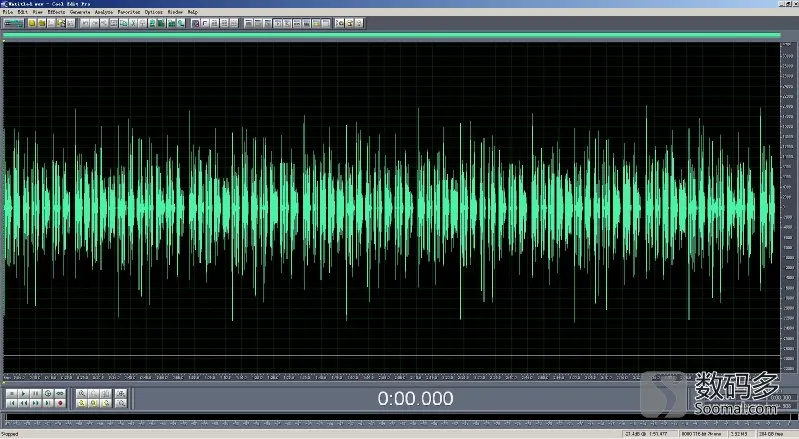Open the Effects menu
Screen dimensions: 799x439
point(56,12)
